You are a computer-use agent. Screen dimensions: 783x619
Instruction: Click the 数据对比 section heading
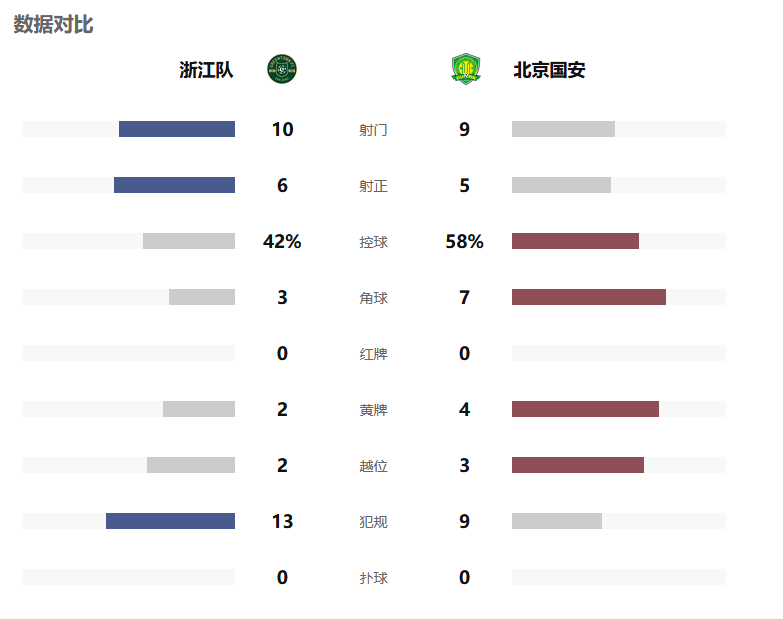point(53,24)
